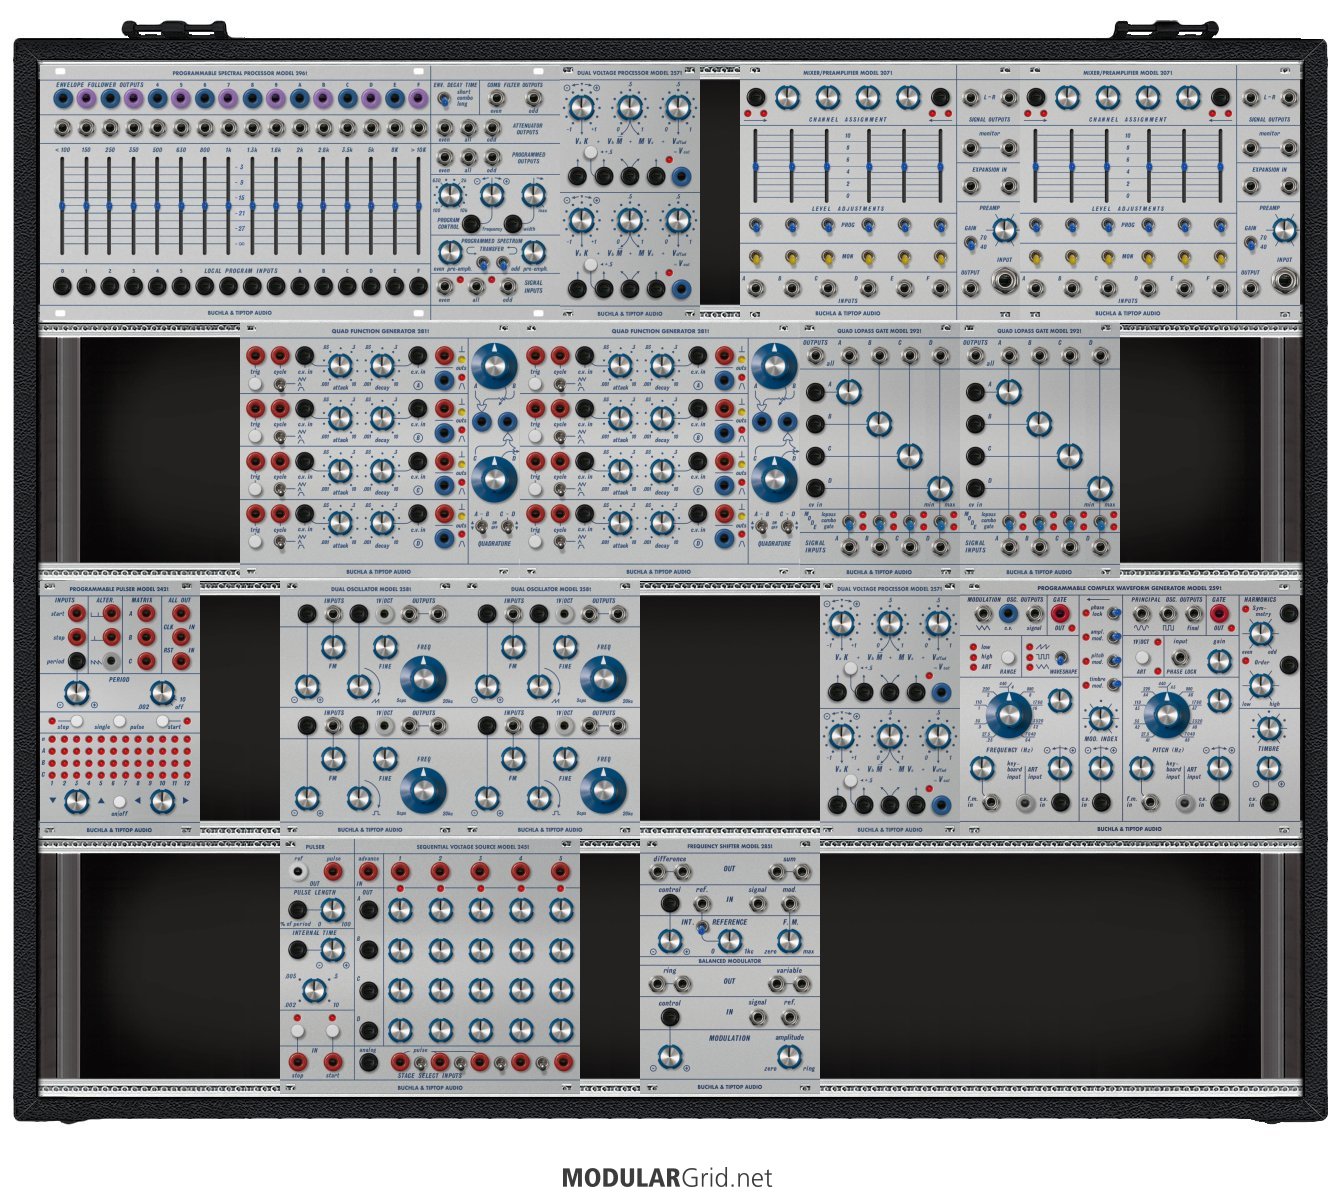Click the PHASE LOCK input jack on Model 259t
The image size is (1335, 1199).
click(x=1180, y=658)
